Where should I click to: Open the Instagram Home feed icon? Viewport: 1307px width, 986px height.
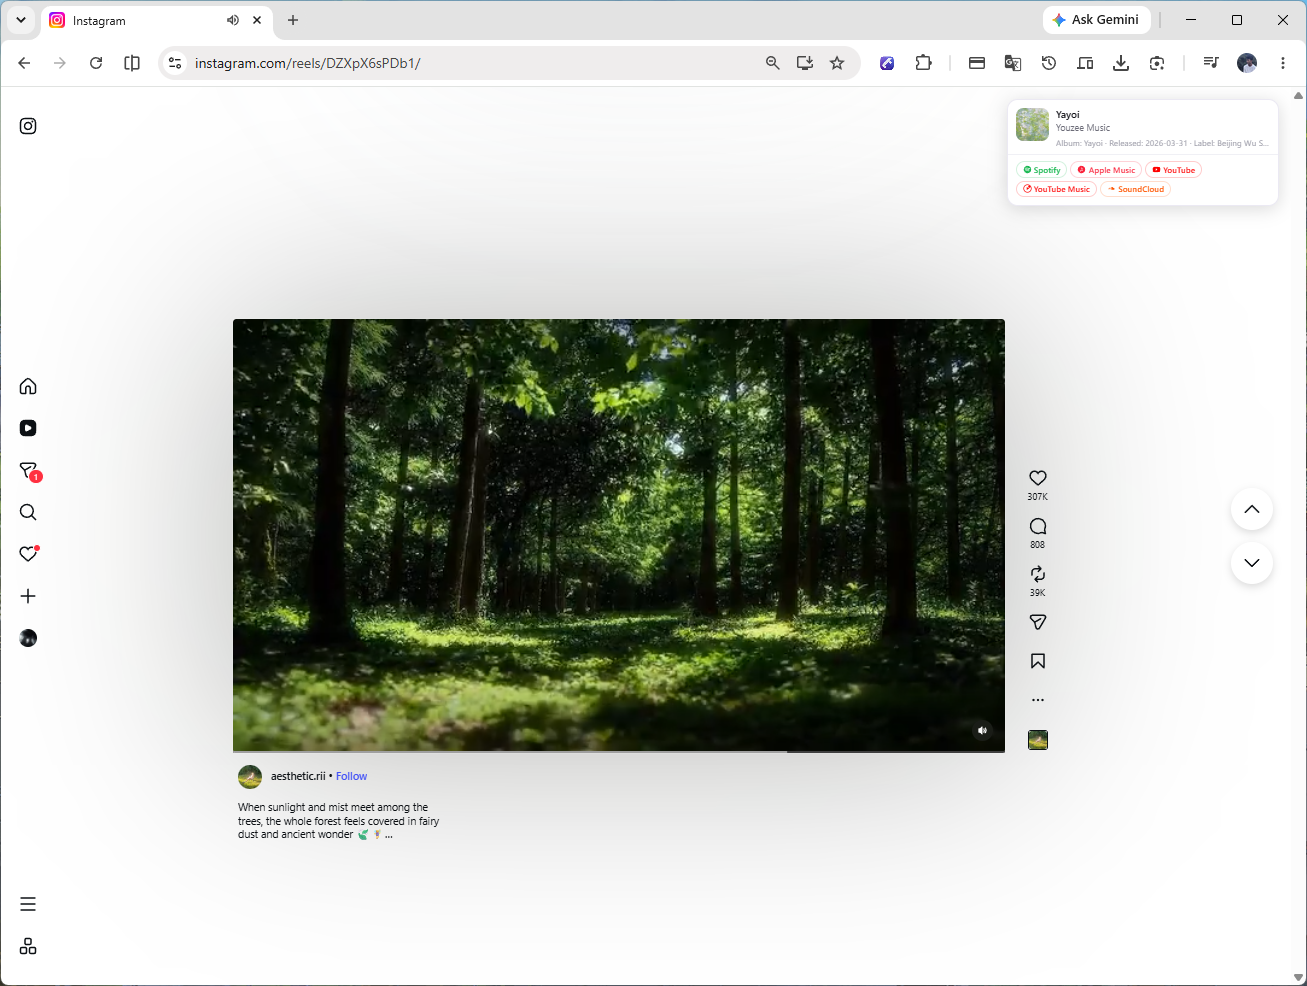28,386
